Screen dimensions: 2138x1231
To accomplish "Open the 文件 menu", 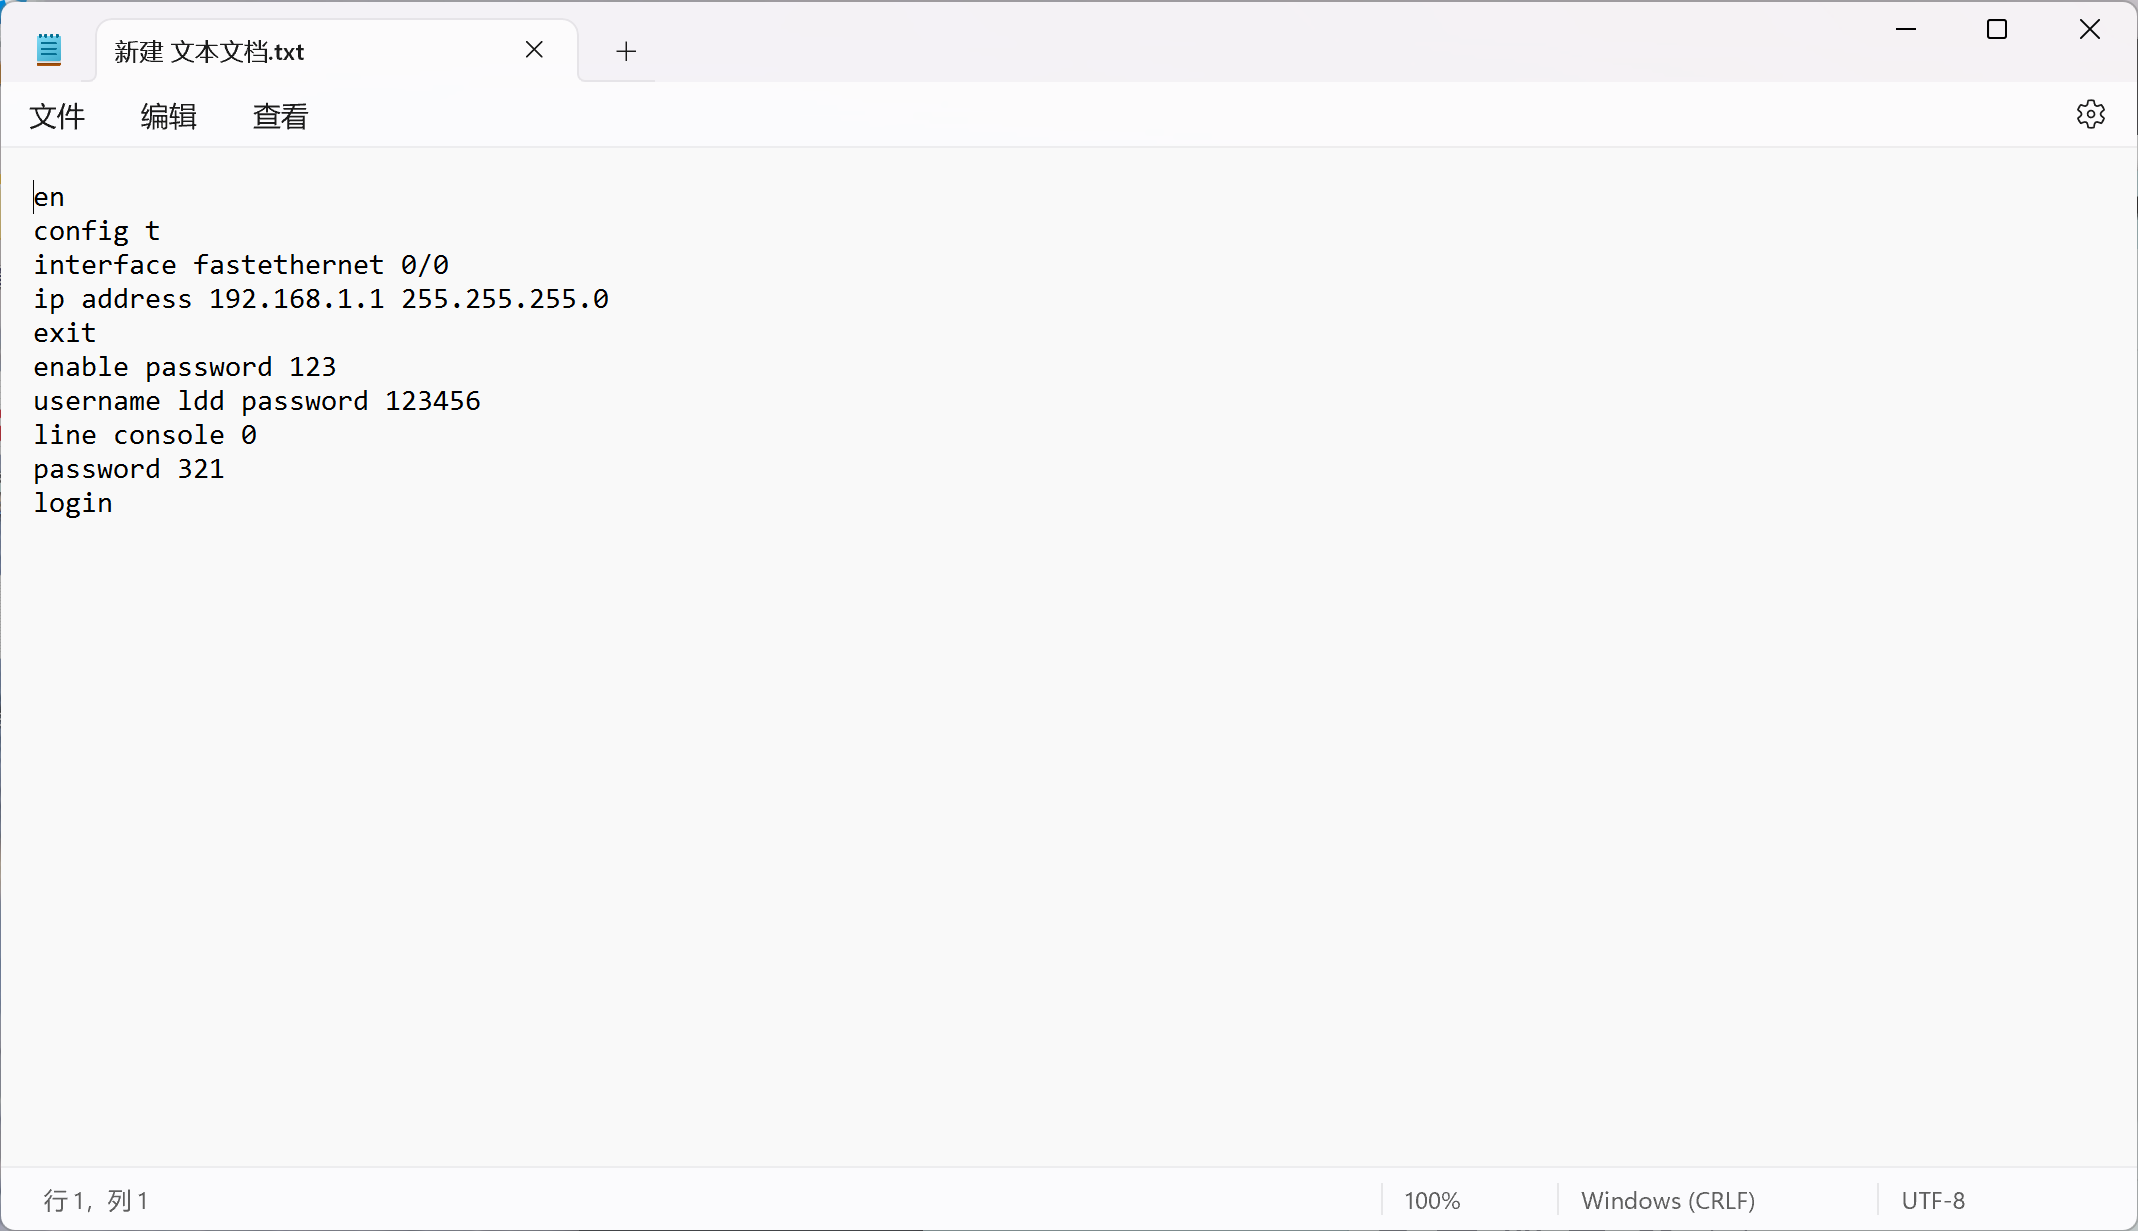I will [x=57, y=117].
